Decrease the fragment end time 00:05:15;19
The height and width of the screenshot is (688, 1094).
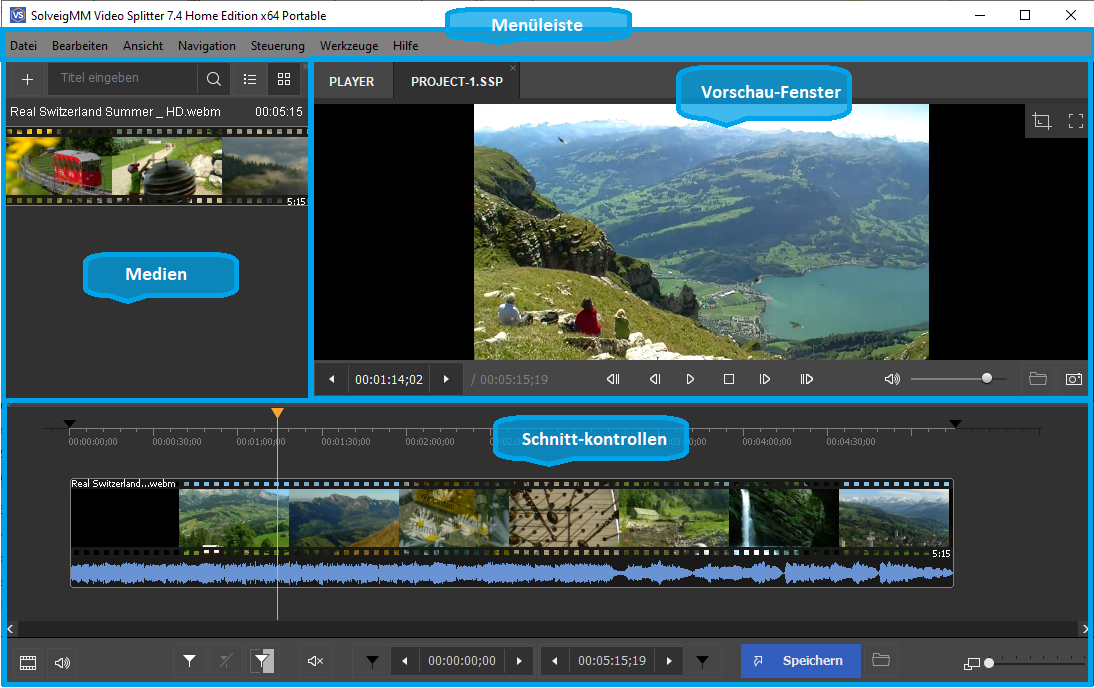(555, 661)
